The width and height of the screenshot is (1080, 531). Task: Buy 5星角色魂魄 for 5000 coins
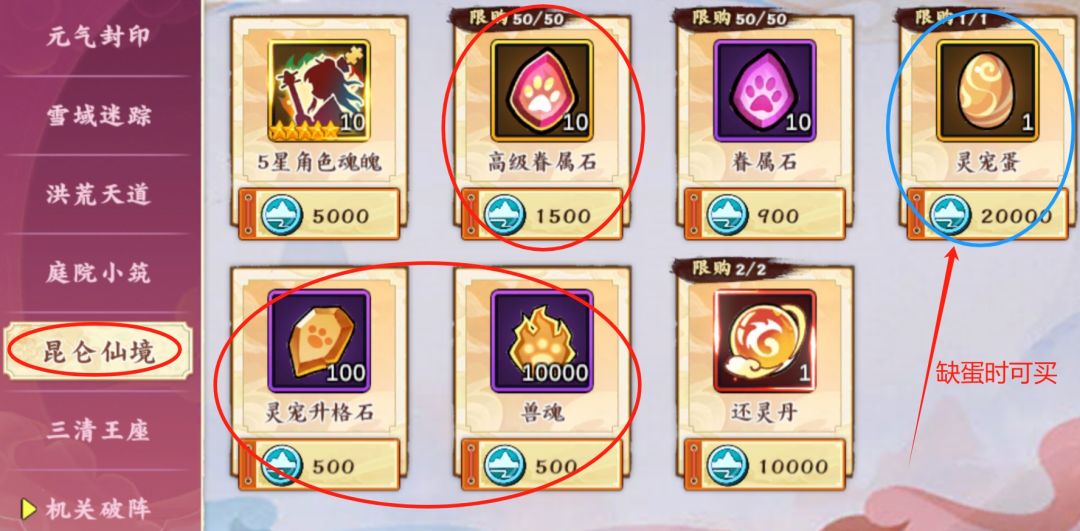coord(319,215)
